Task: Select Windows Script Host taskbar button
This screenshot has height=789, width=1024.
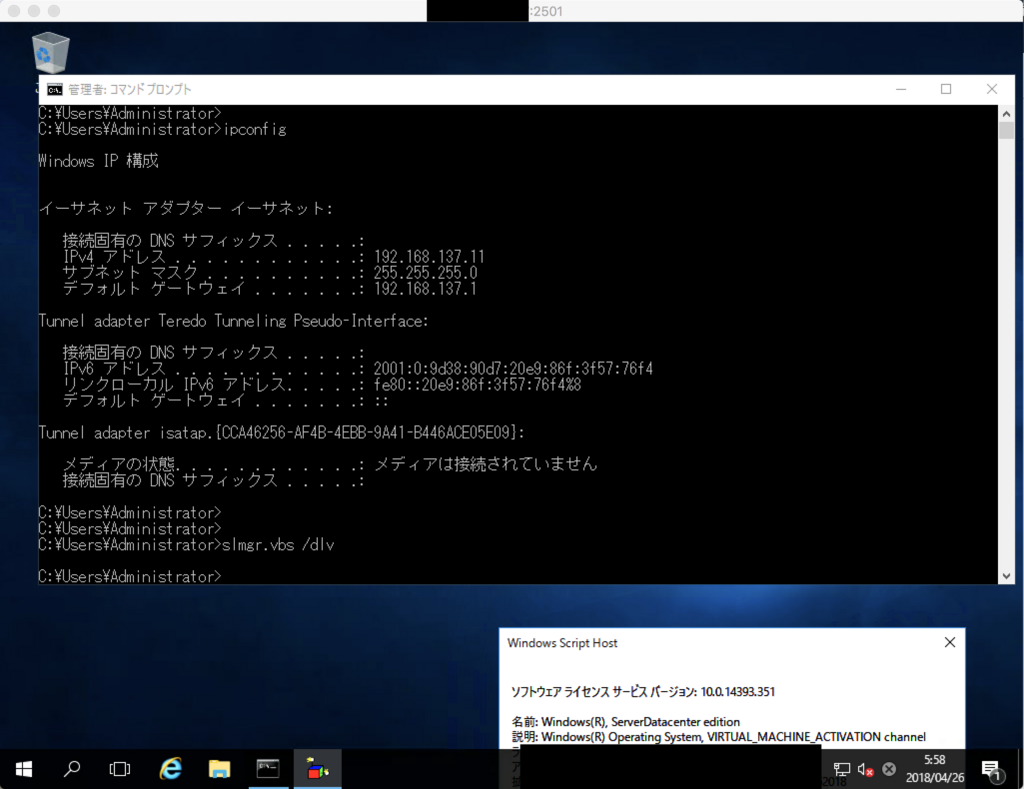Action: click(x=317, y=769)
